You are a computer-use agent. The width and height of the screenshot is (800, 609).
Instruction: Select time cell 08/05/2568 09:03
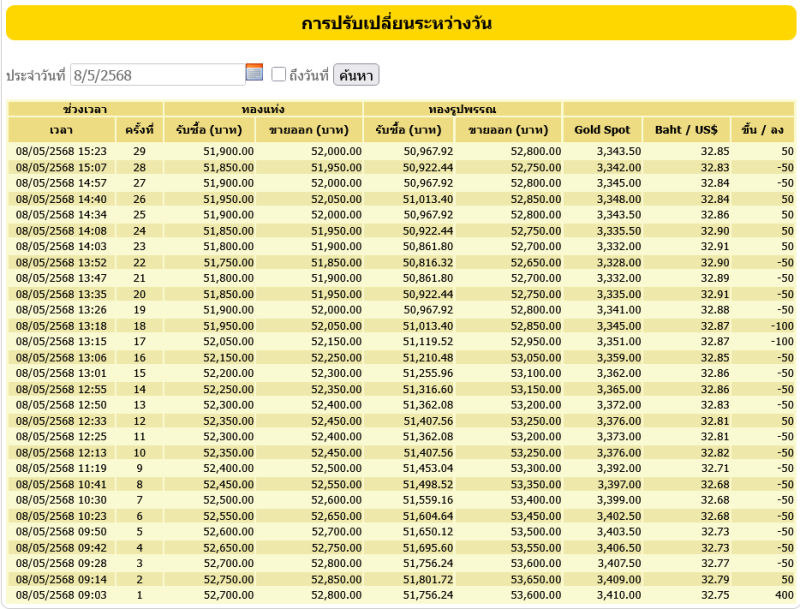(x=61, y=595)
